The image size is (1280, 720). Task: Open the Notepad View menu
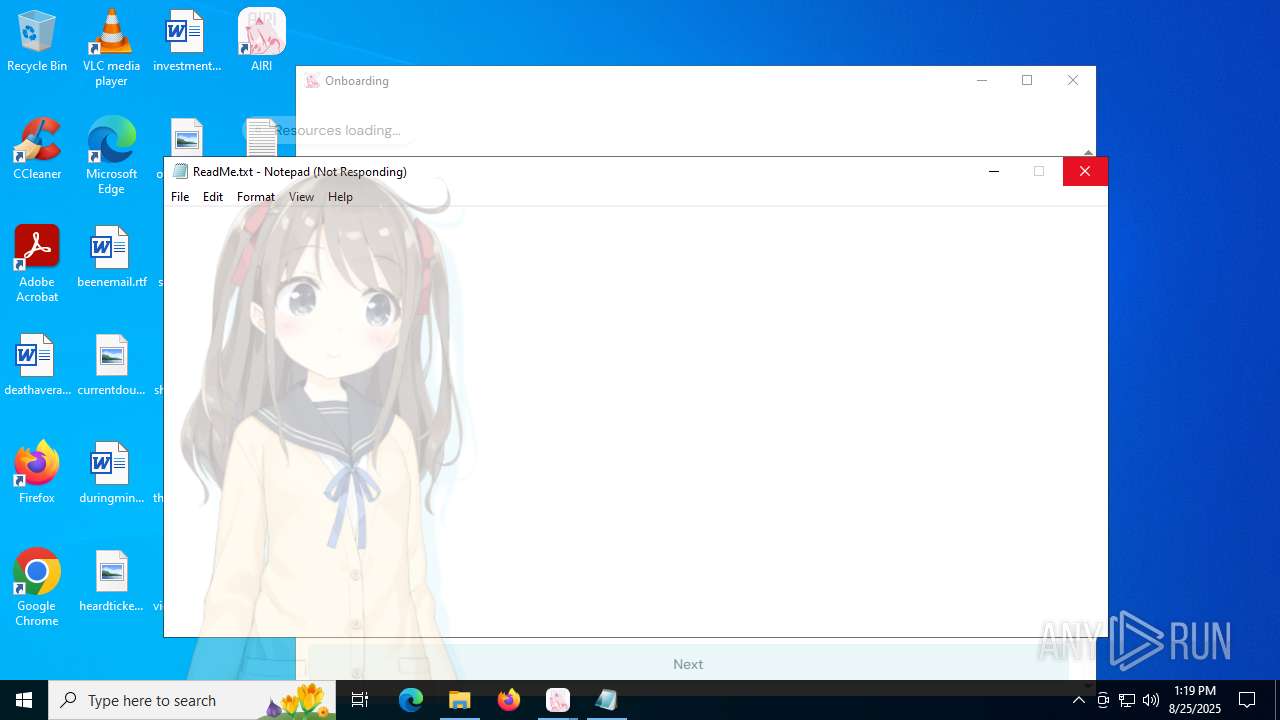pyautogui.click(x=301, y=197)
